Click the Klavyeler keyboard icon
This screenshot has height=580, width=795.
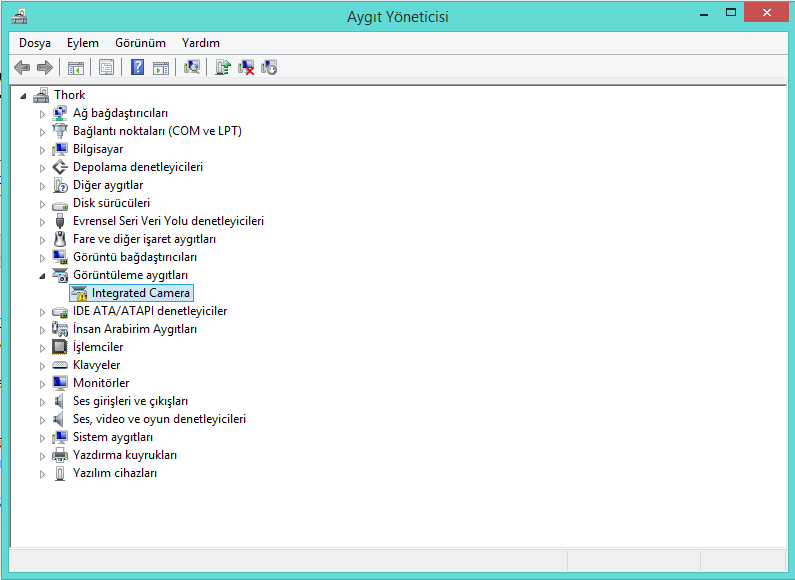point(60,365)
